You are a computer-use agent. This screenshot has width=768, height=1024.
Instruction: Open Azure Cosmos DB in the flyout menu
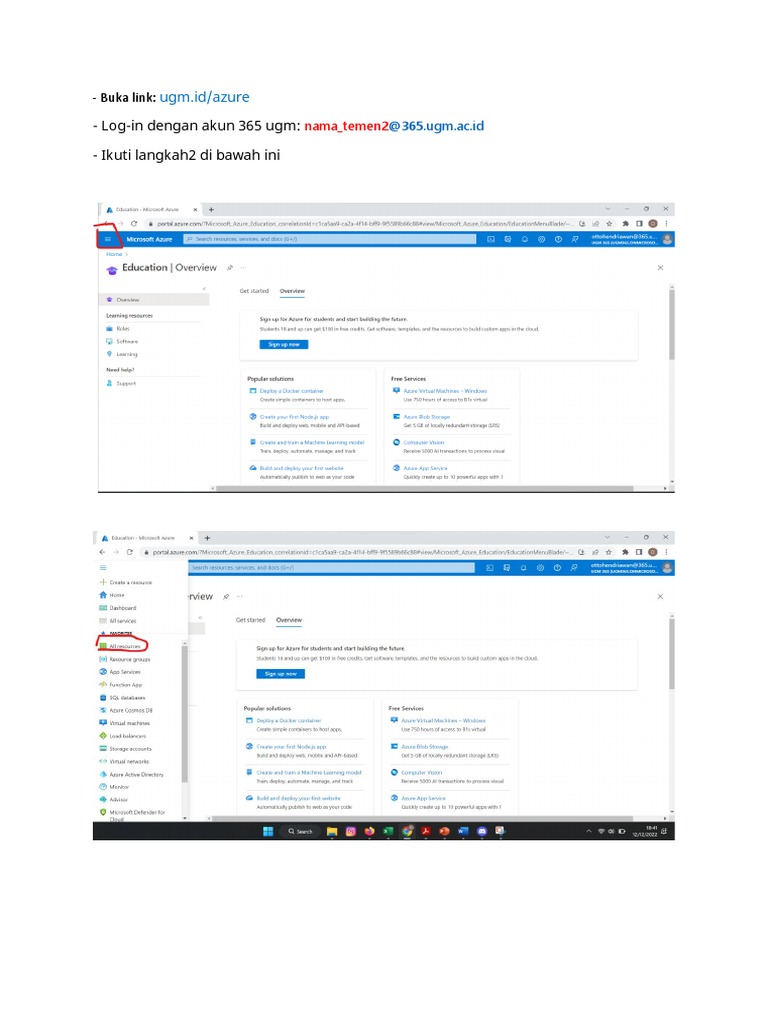(131, 711)
